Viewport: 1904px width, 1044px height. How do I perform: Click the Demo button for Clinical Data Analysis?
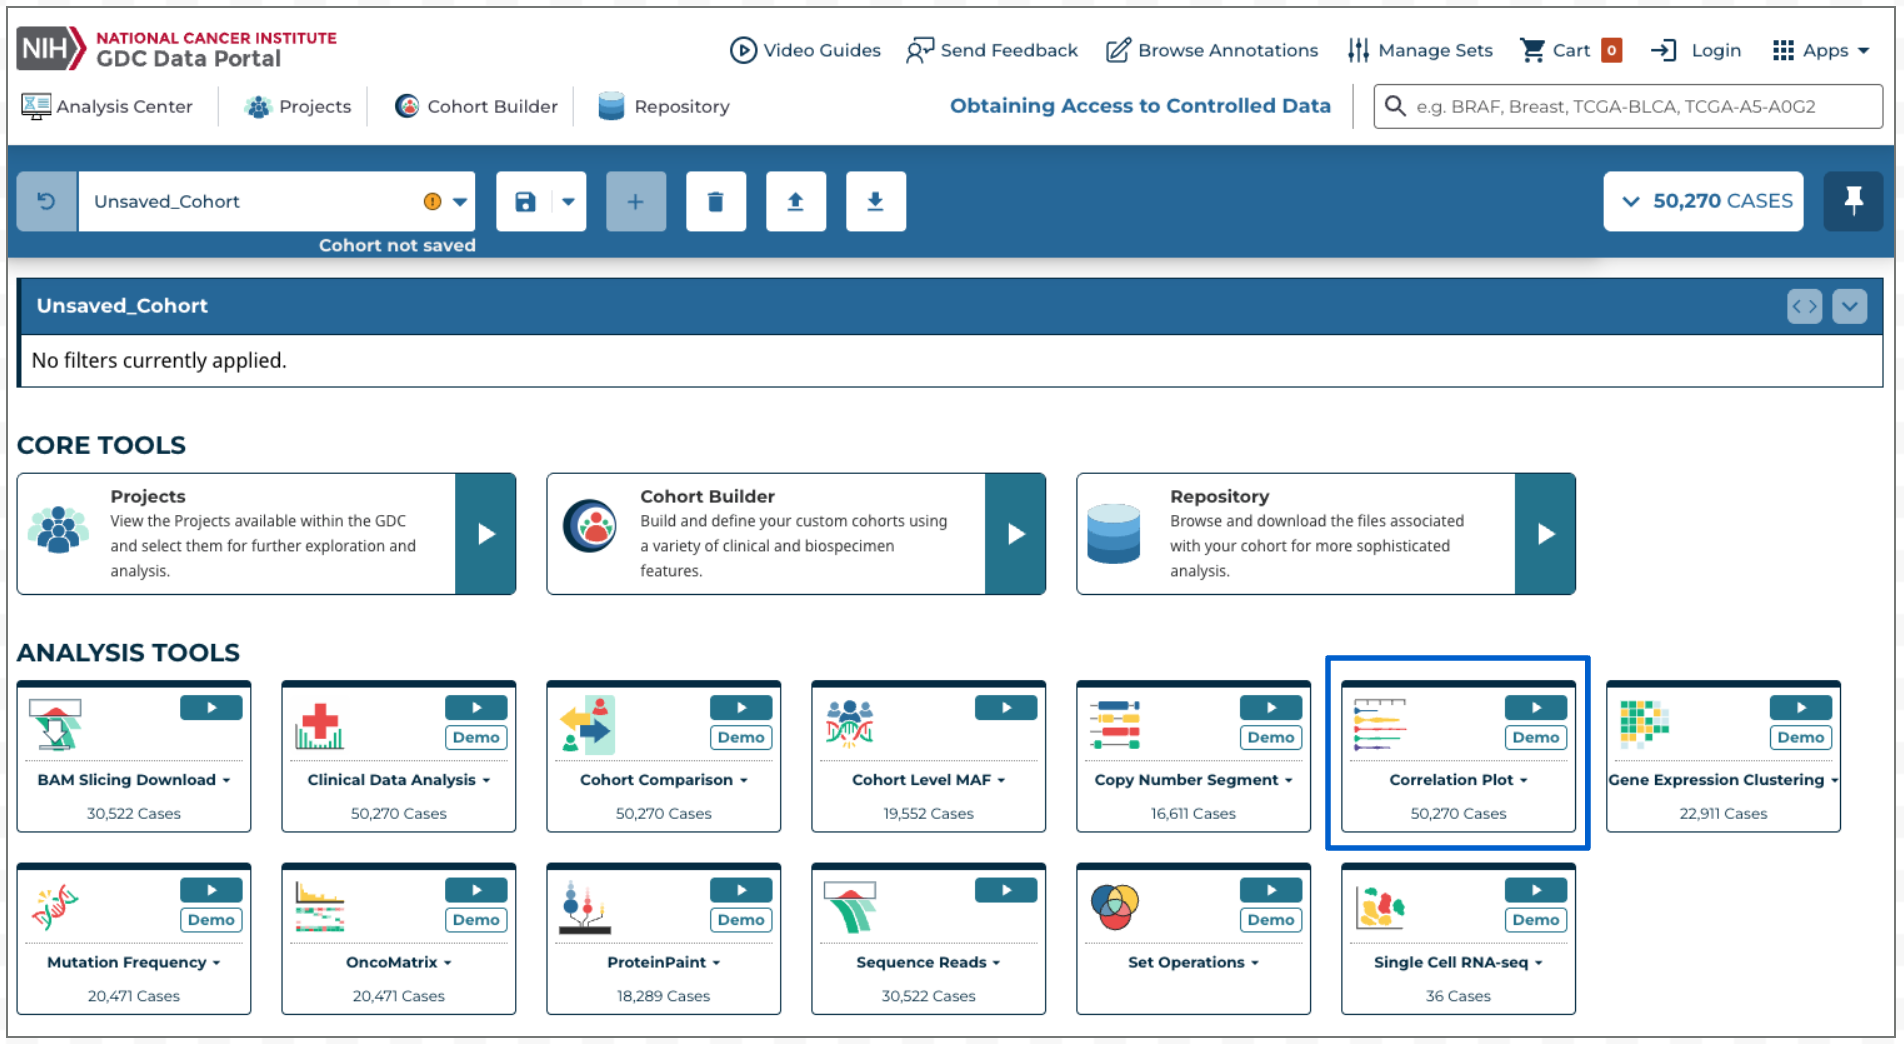coord(475,737)
